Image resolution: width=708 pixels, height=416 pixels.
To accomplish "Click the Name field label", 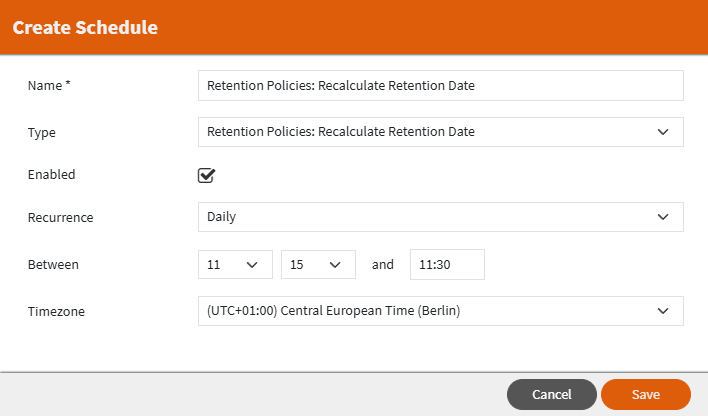I will click(48, 86).
